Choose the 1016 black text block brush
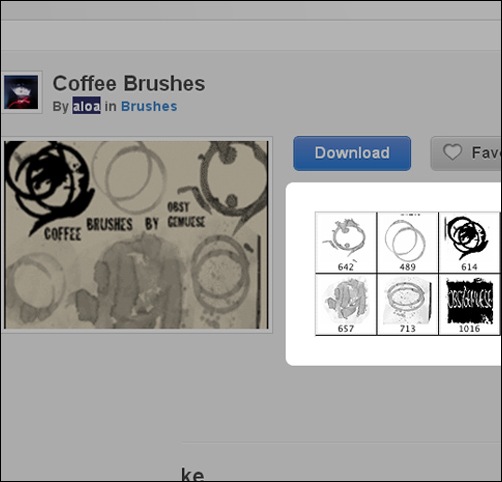Image resolution: width=502 pixels, height=482 pixels. click(x=469, y=304)
